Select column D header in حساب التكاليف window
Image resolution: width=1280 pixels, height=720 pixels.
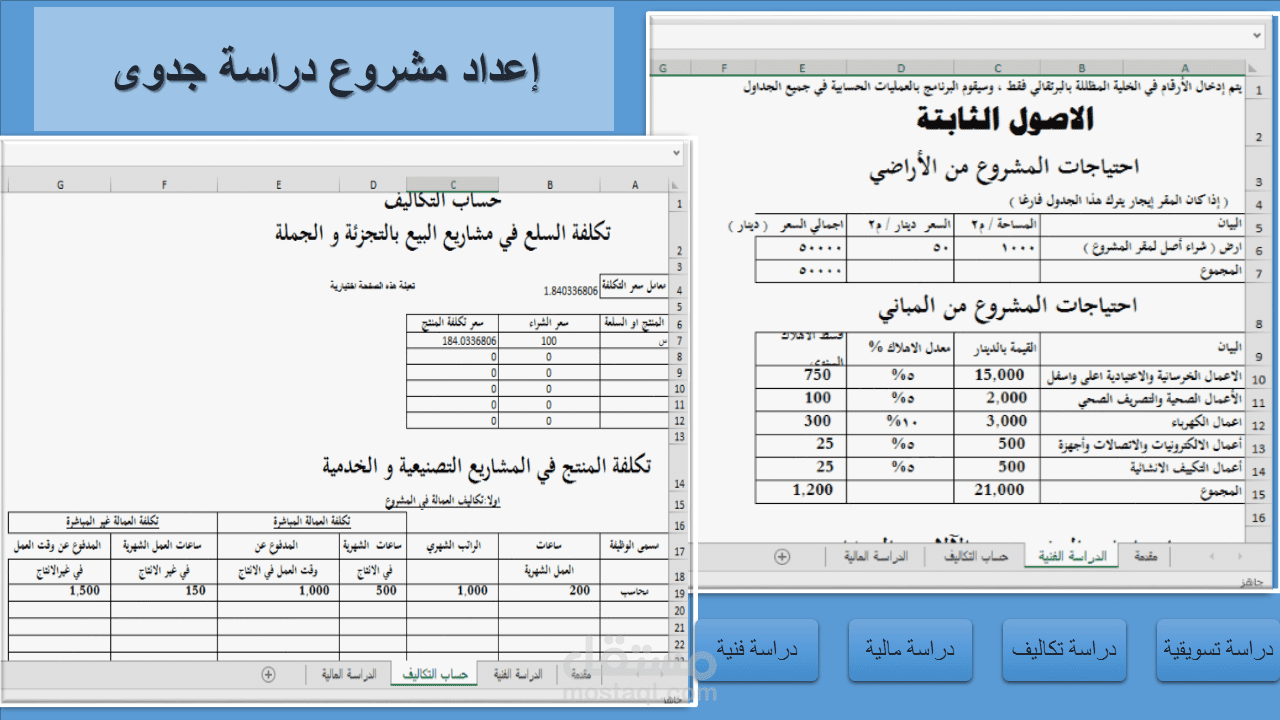point(373,185)
